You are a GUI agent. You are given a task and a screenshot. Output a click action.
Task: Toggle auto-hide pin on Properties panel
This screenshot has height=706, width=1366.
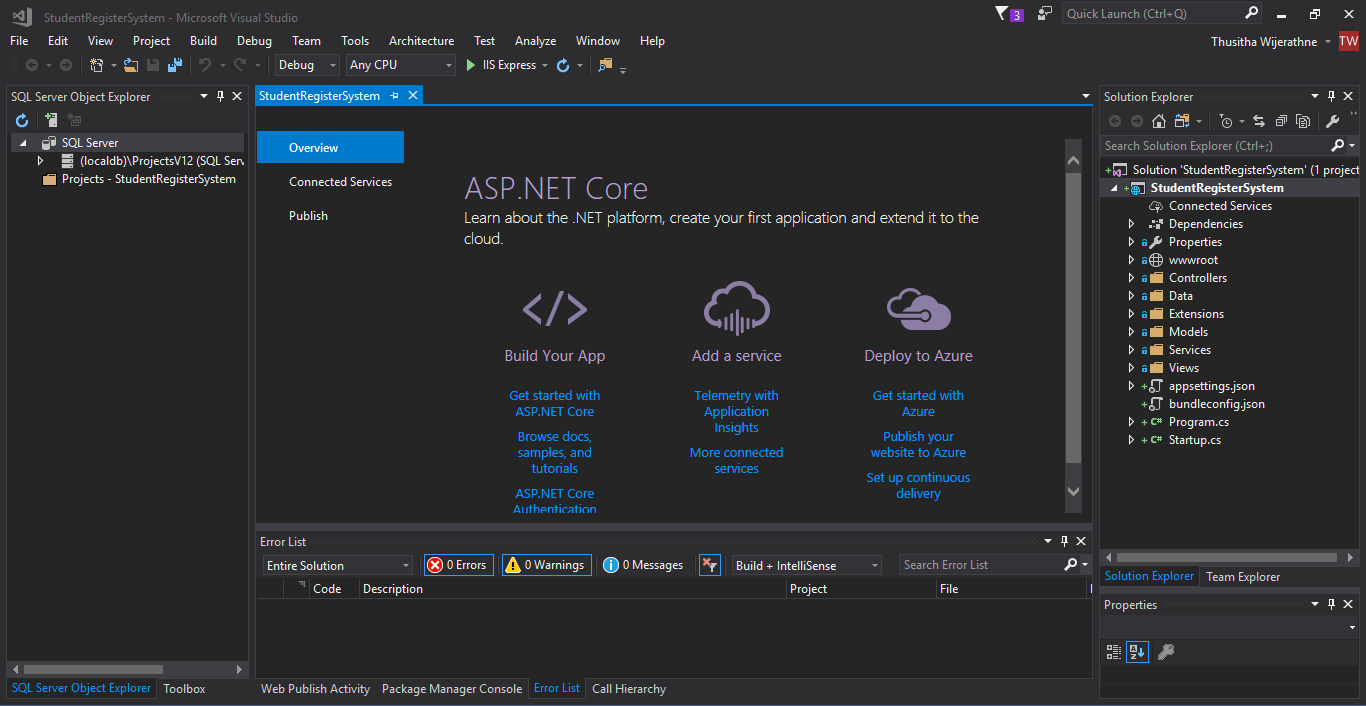(1331, 604)
